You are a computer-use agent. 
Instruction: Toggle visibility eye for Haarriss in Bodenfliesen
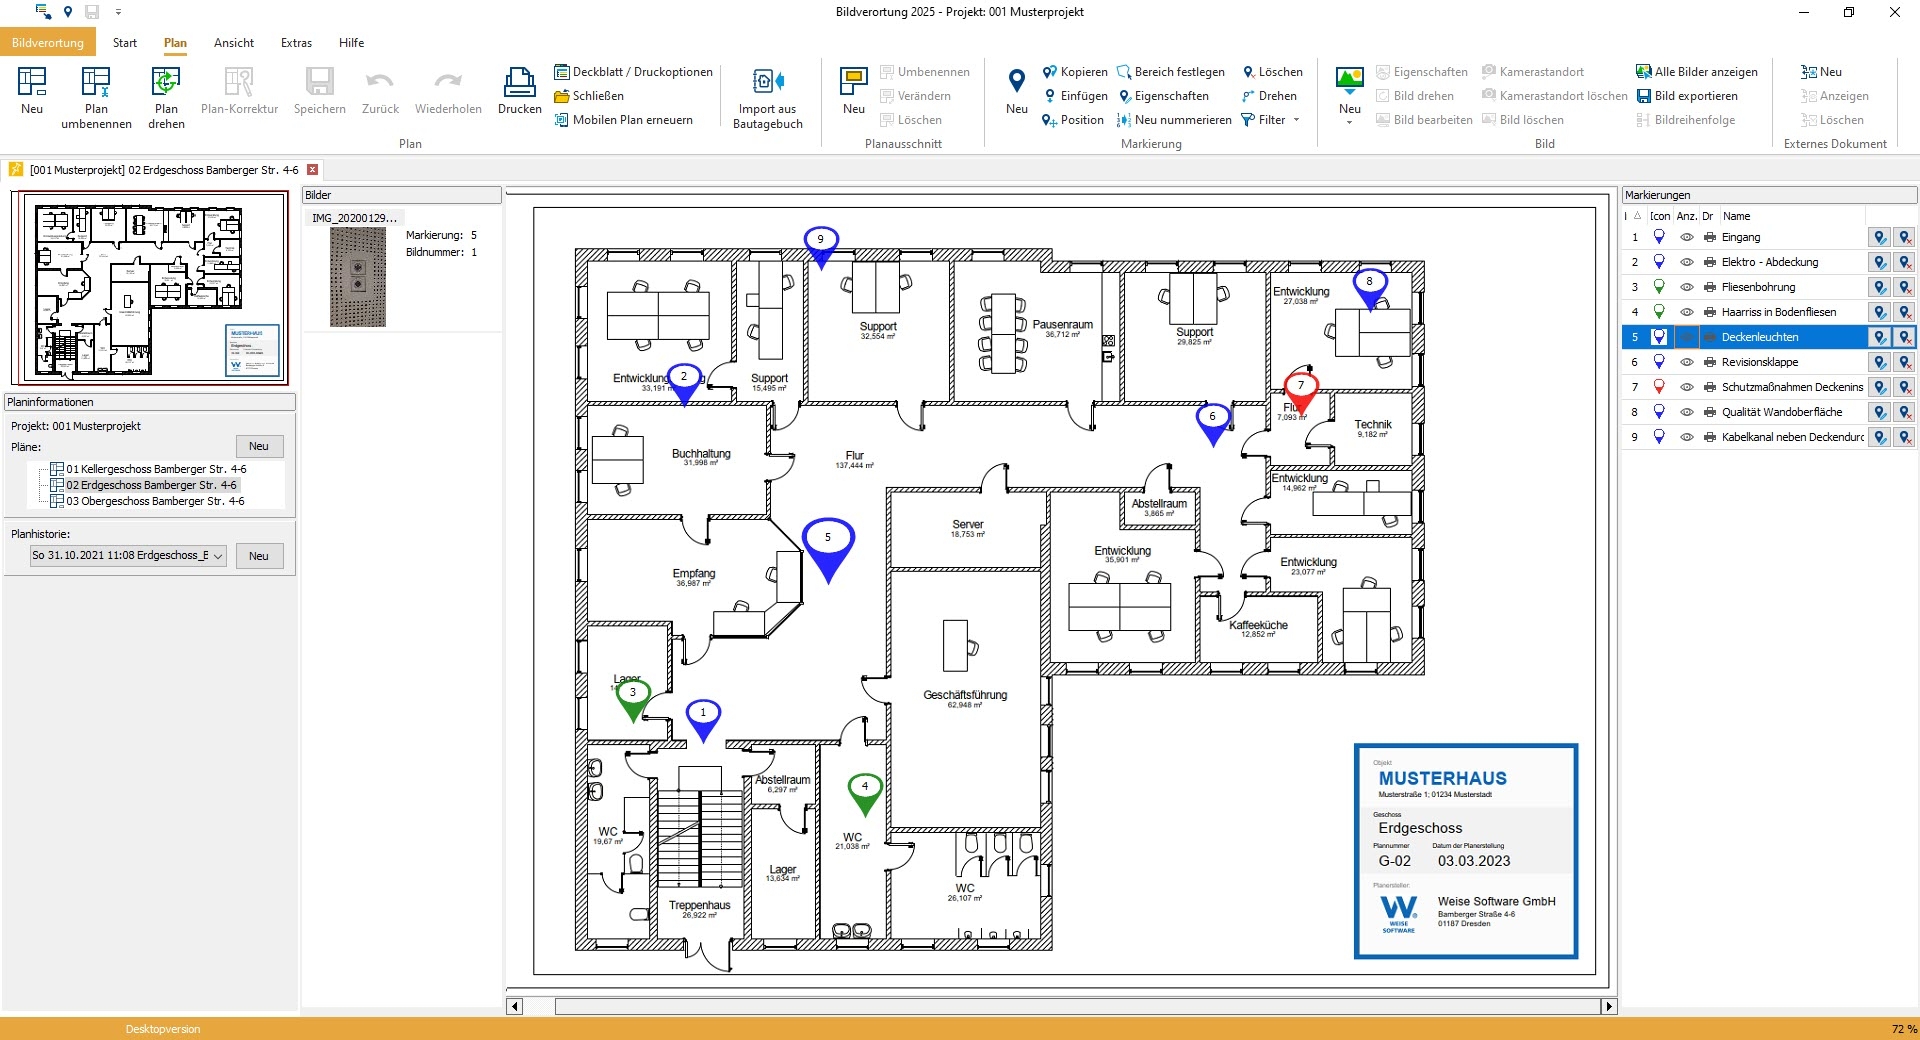1687,312
